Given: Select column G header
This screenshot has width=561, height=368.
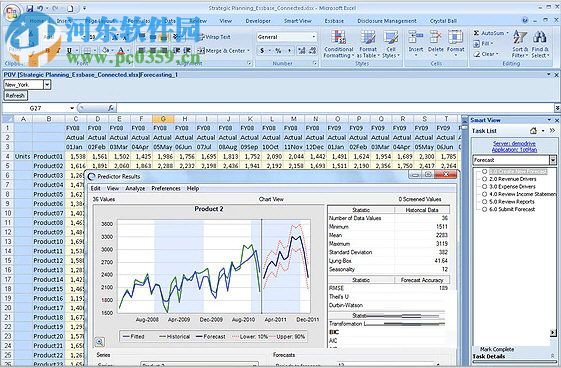Looking at the screenshot, I should [163, 119].
